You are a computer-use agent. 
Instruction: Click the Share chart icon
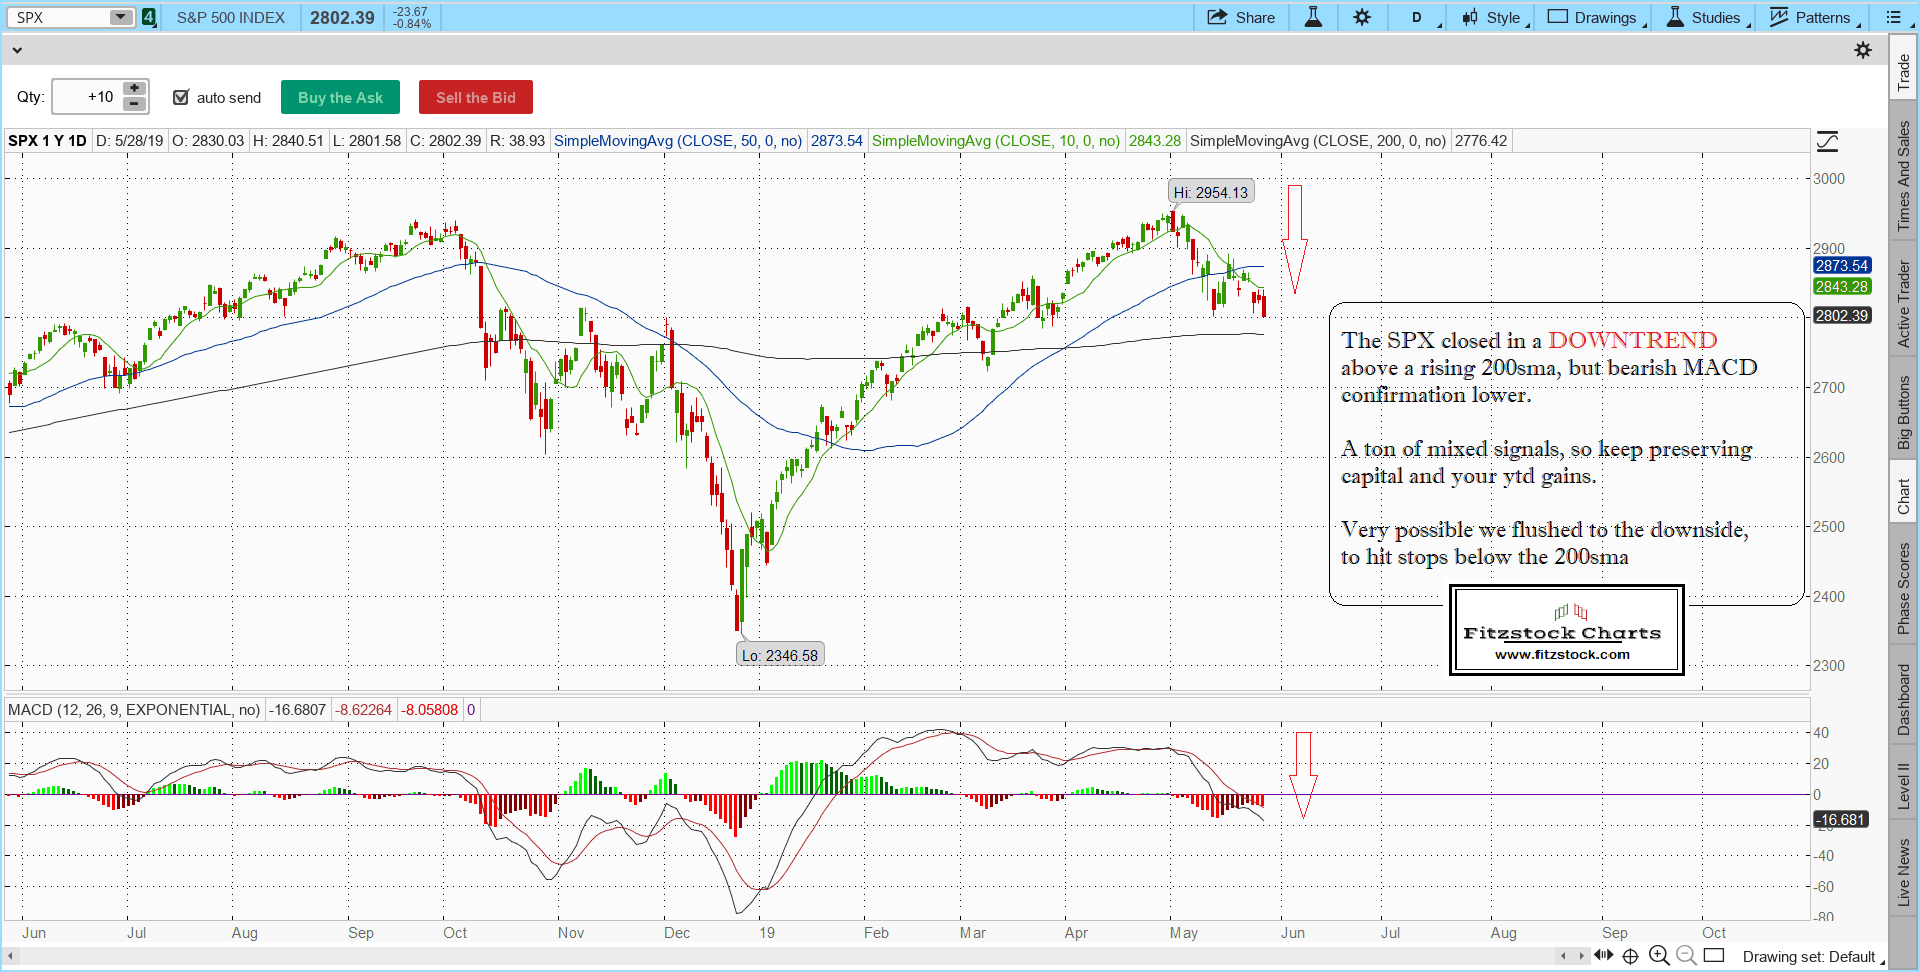click(1240, 17)
